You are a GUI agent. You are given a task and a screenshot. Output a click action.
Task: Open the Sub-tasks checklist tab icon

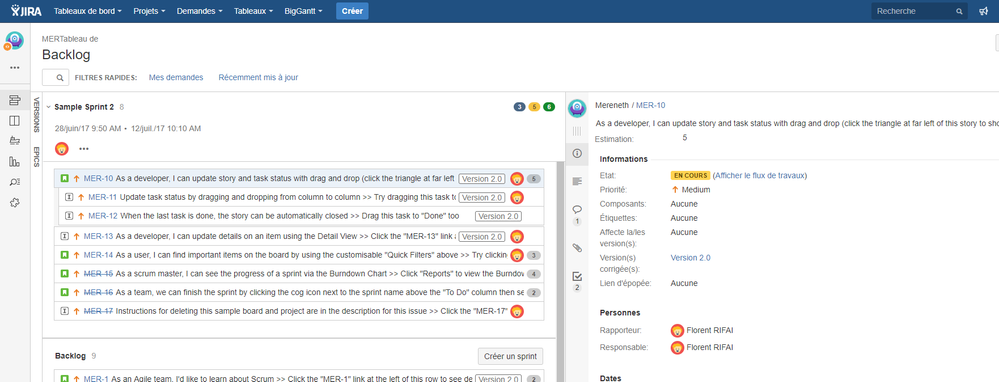point(577,276)
